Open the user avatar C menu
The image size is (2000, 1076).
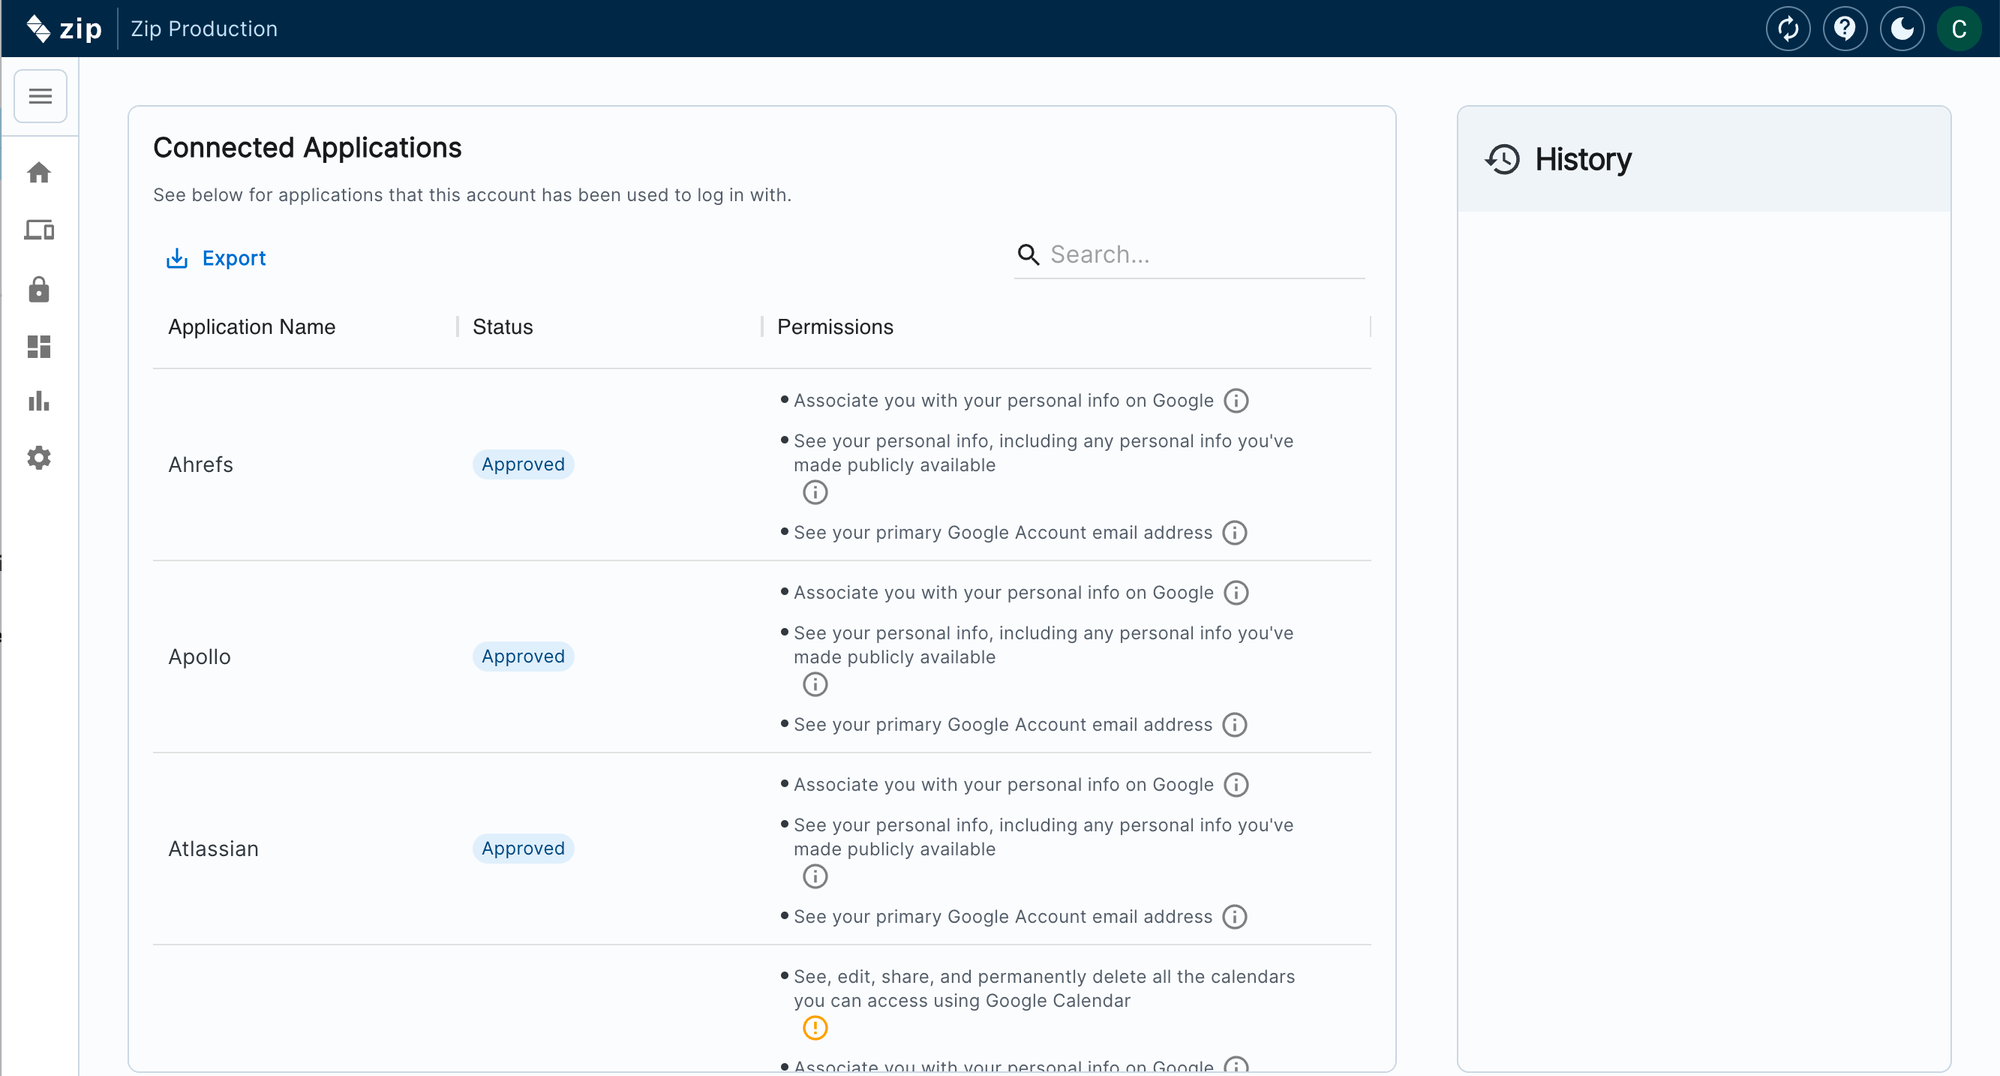click(1959, 29)
